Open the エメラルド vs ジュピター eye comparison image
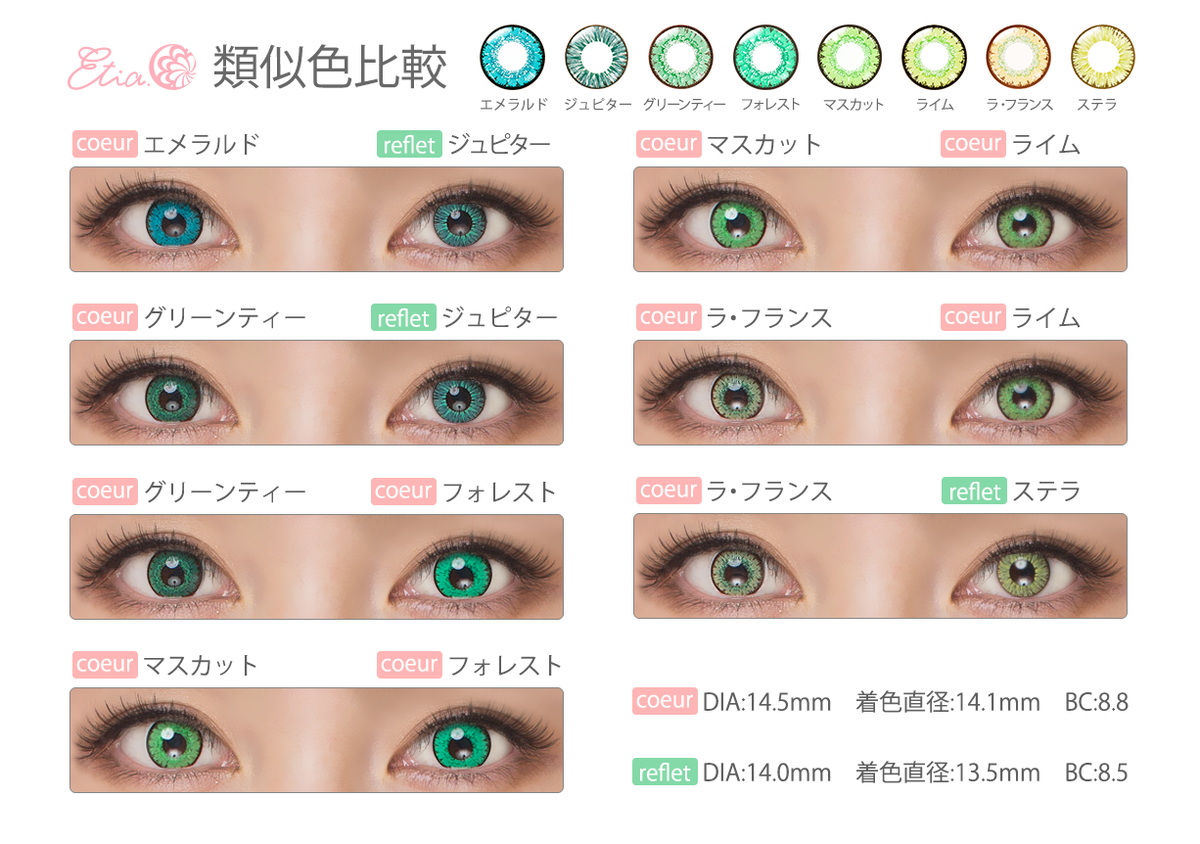The width and height of the screenshot is (1200, 844). tap(316, 219)
